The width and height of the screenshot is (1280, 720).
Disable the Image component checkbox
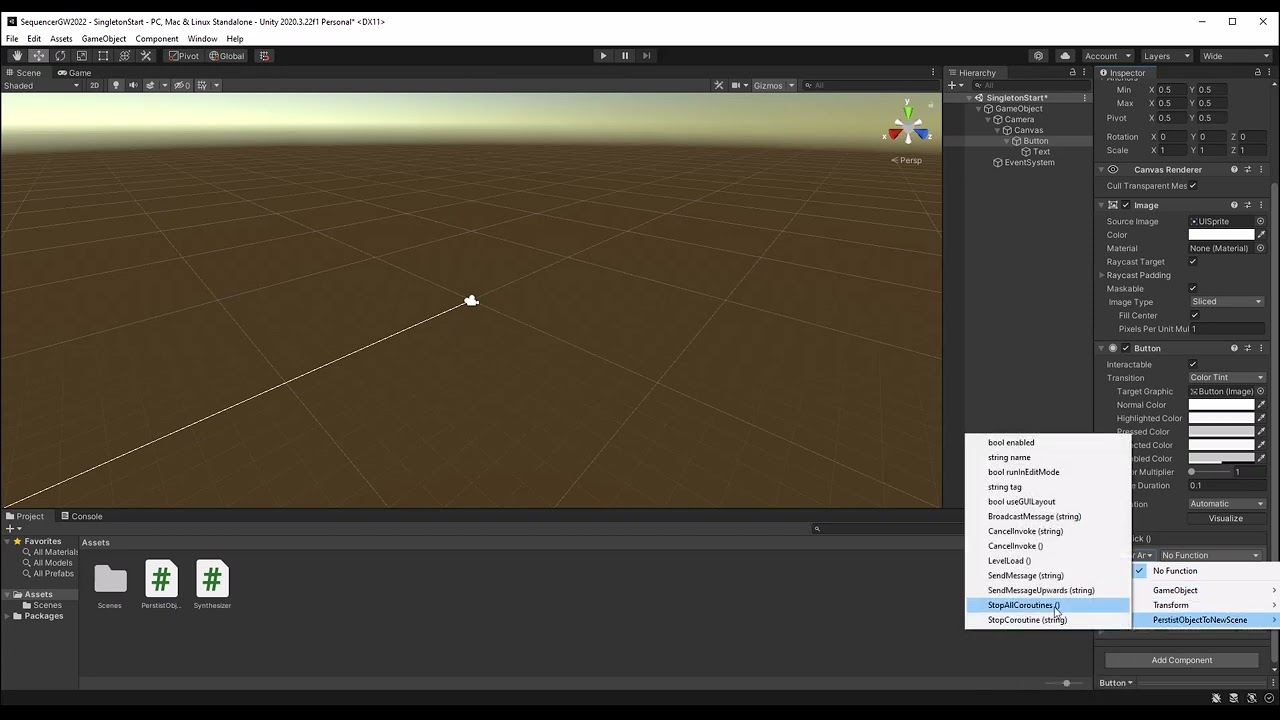(x=1126, y=205)
